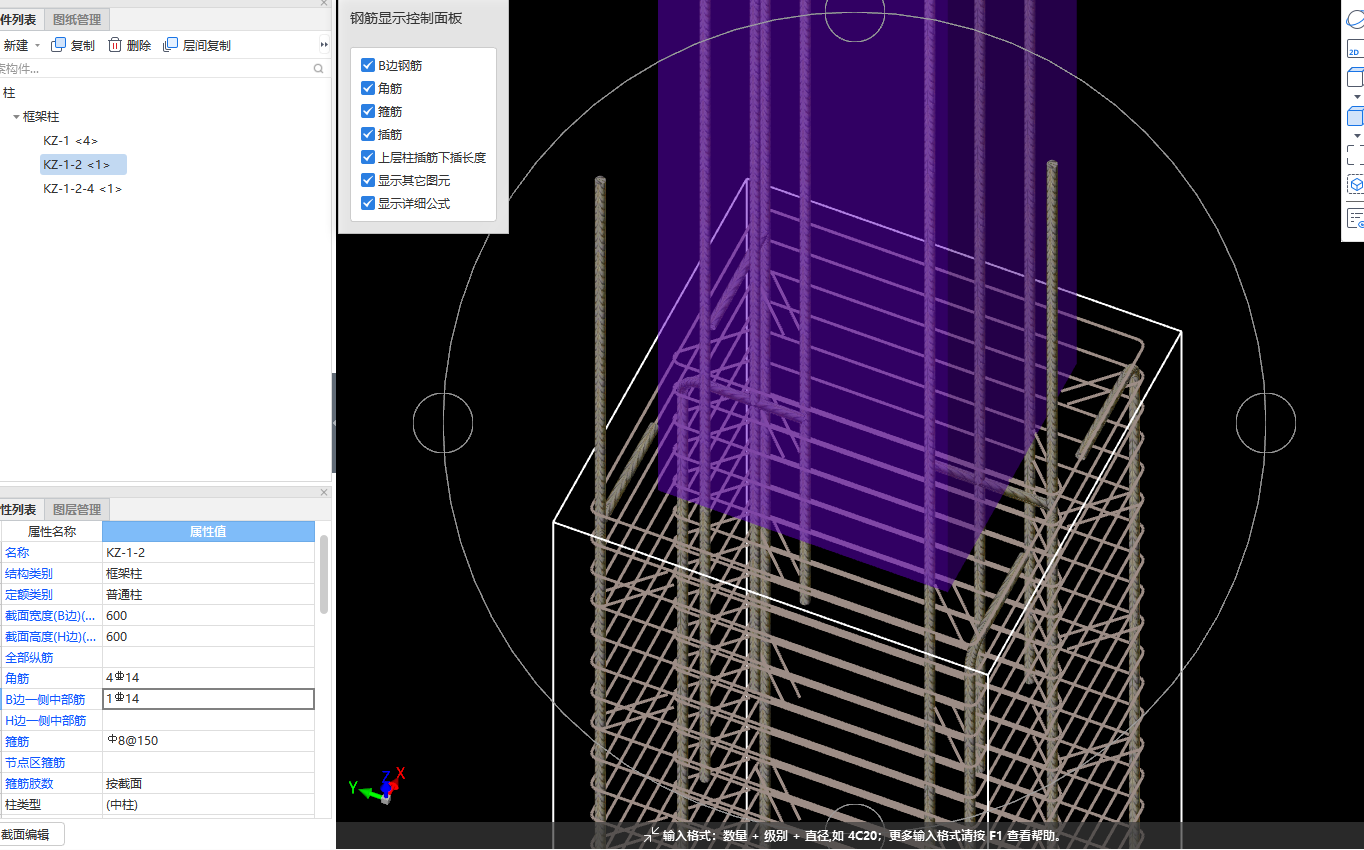Toggle the 角筋 checkbox

coord(368,88)
